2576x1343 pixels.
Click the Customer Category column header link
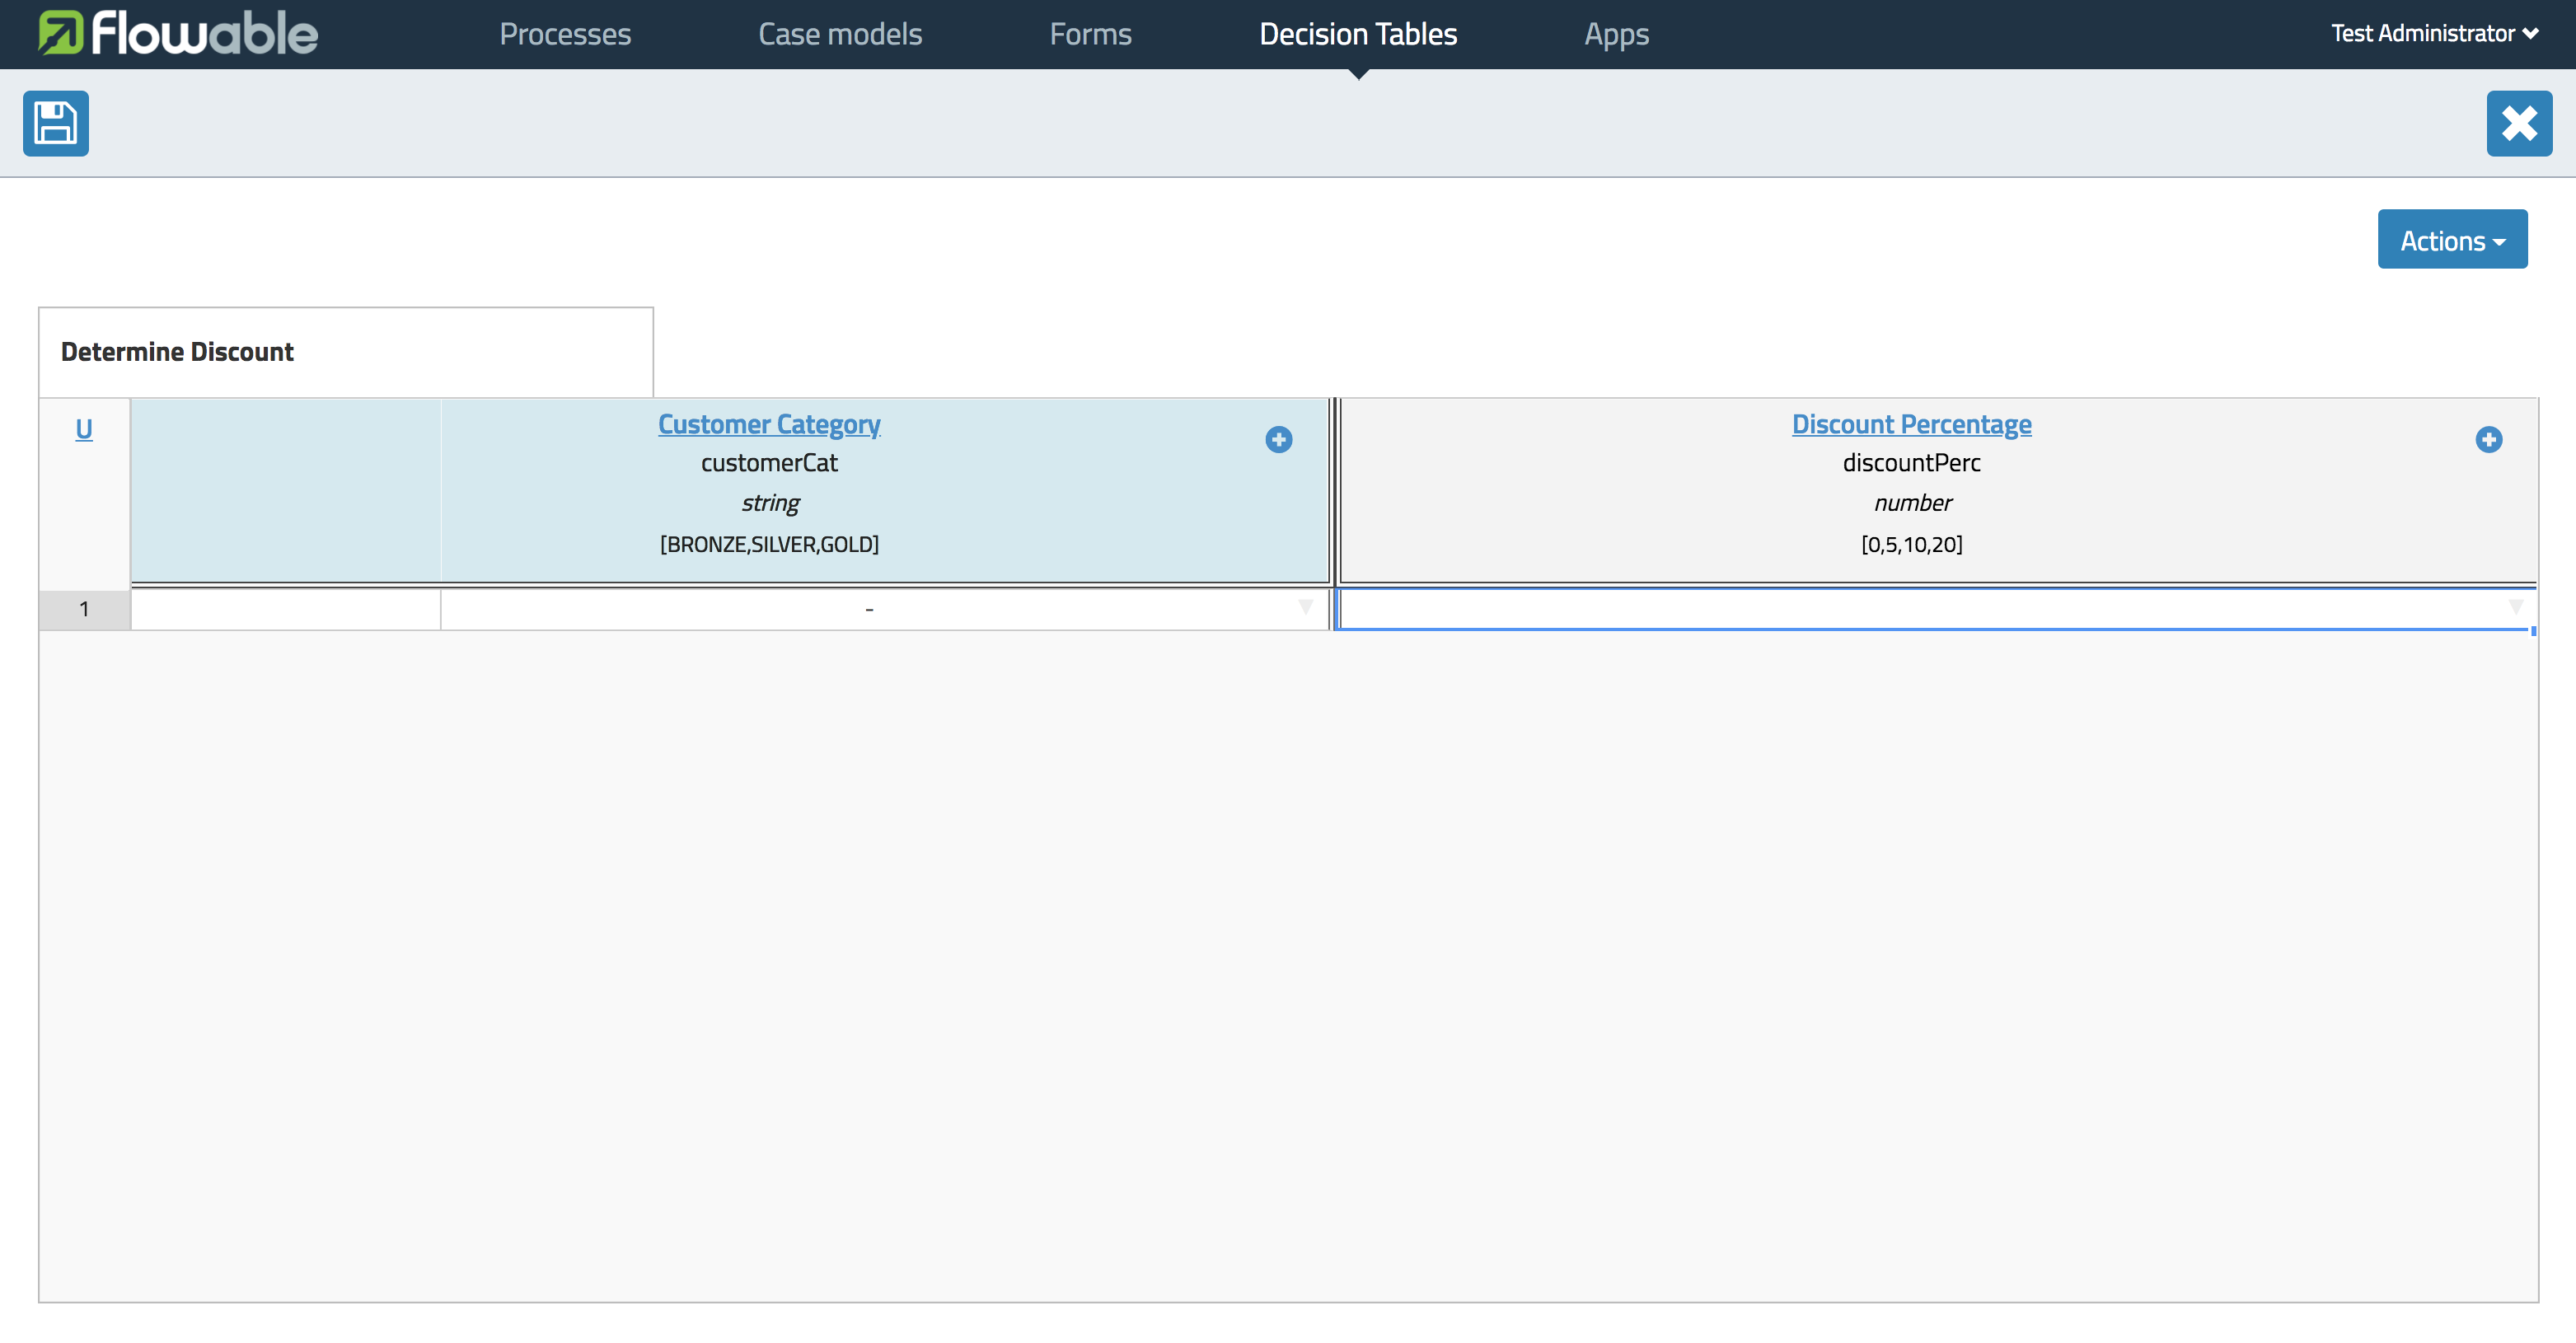click(768, 423)
